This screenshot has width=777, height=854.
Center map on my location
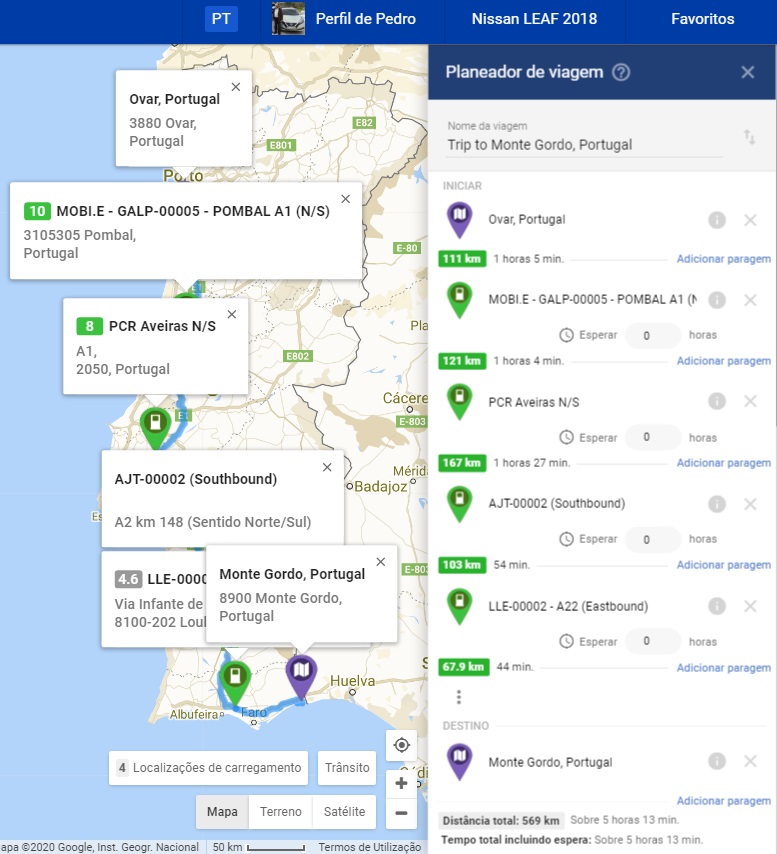coord(401,745)
